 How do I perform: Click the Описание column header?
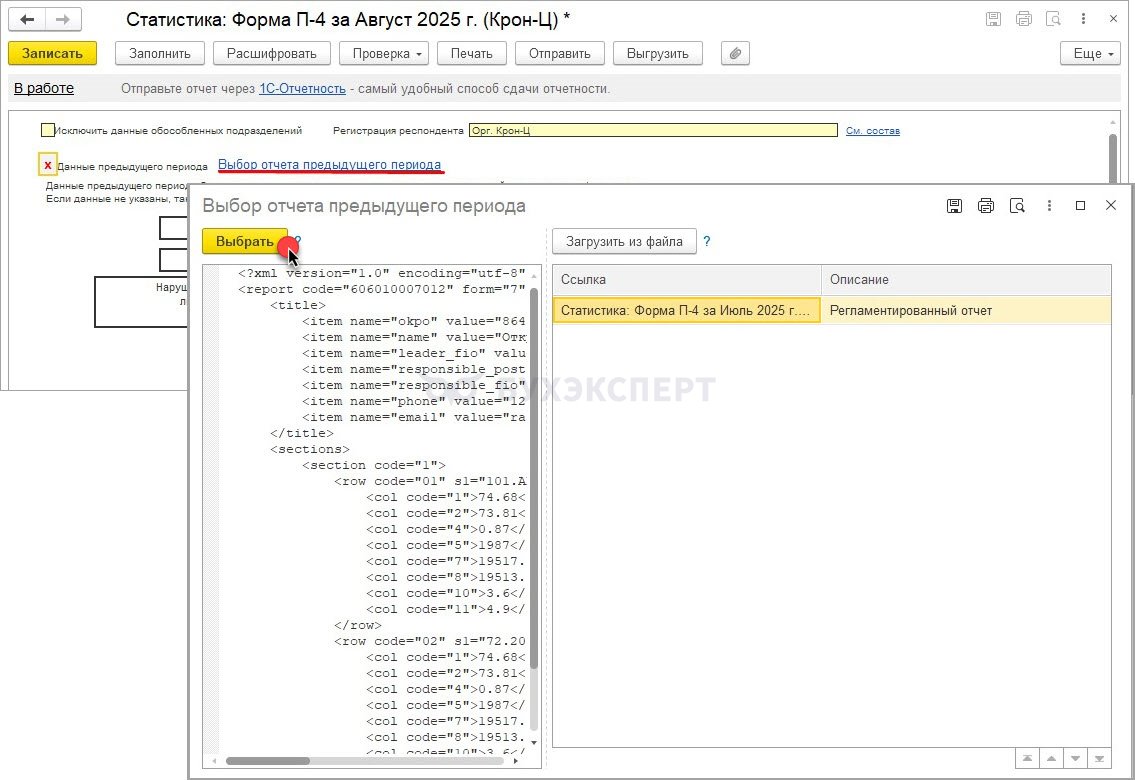click(x=965, y=280)
